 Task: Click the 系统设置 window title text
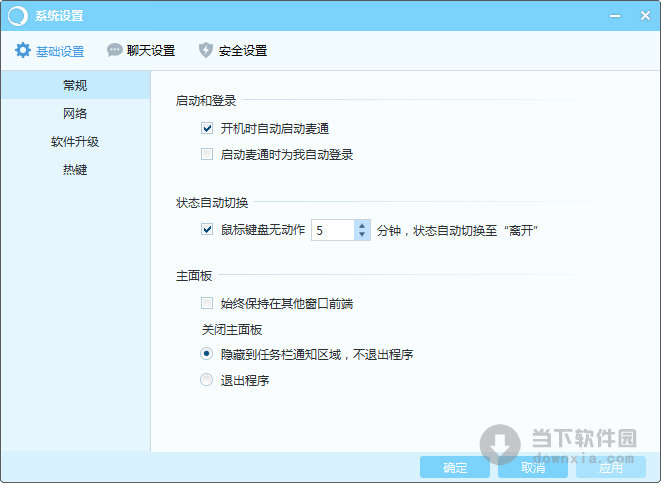coord(59,16)
